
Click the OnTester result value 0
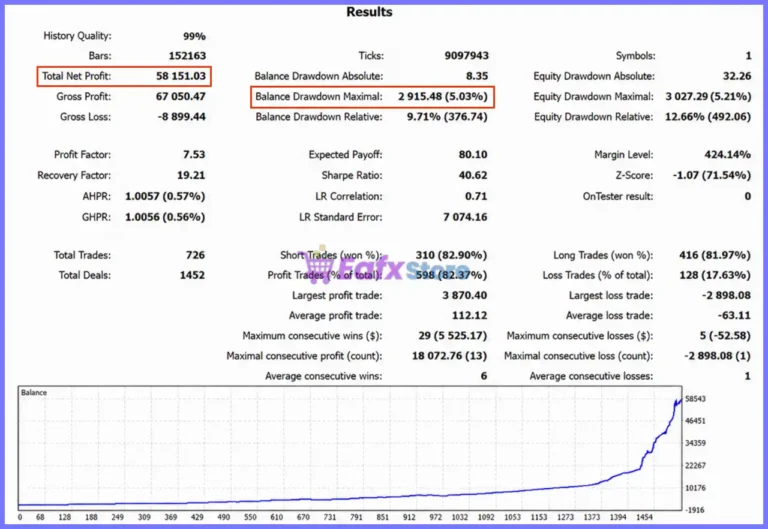point(748,196)
